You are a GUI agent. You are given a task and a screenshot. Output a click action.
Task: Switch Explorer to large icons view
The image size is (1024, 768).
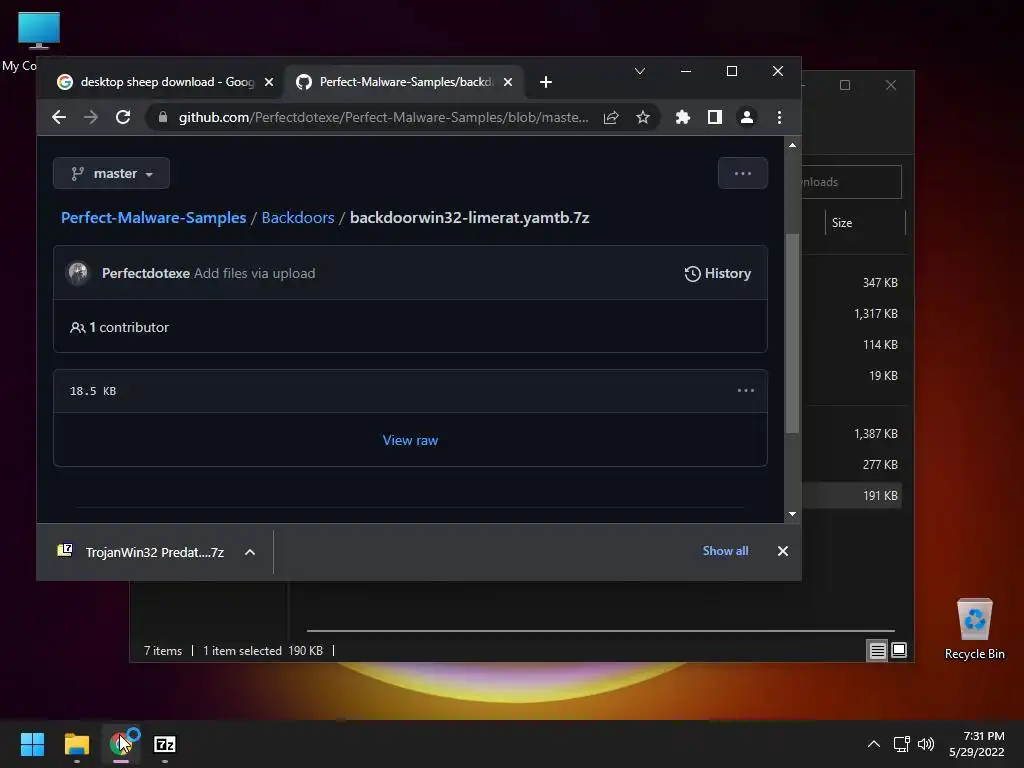[x=899, y=650]
